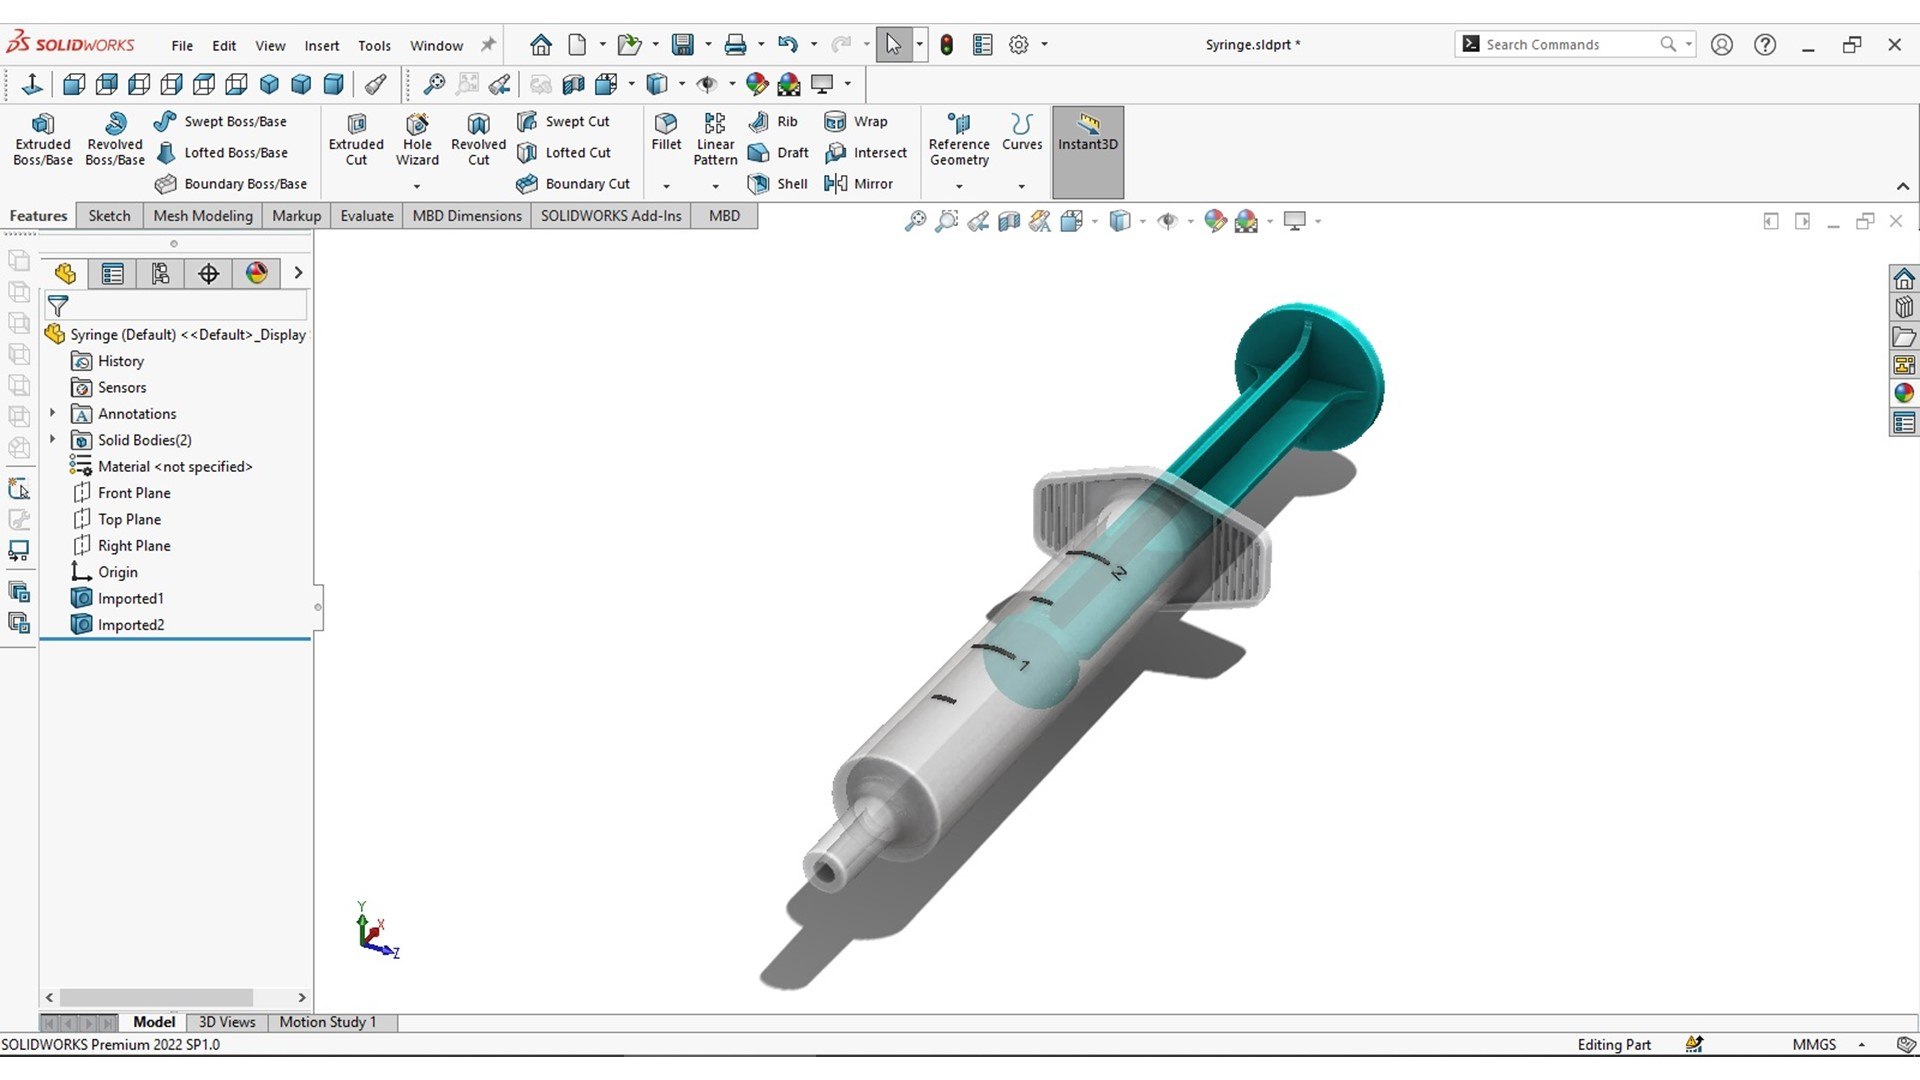Open the DimXpertManager tab icon
1920x1080 pixels.
pos(208,273)
